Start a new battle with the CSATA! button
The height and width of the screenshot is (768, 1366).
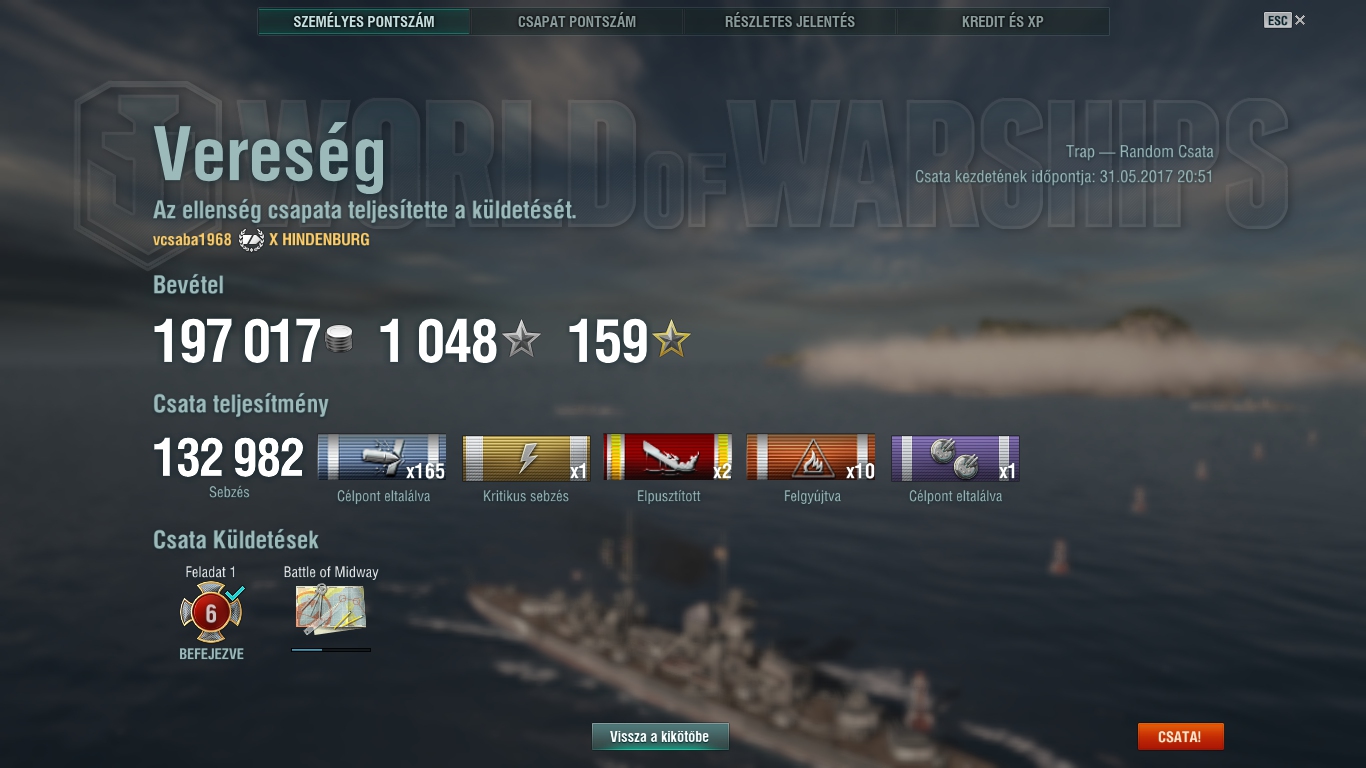1180,737
